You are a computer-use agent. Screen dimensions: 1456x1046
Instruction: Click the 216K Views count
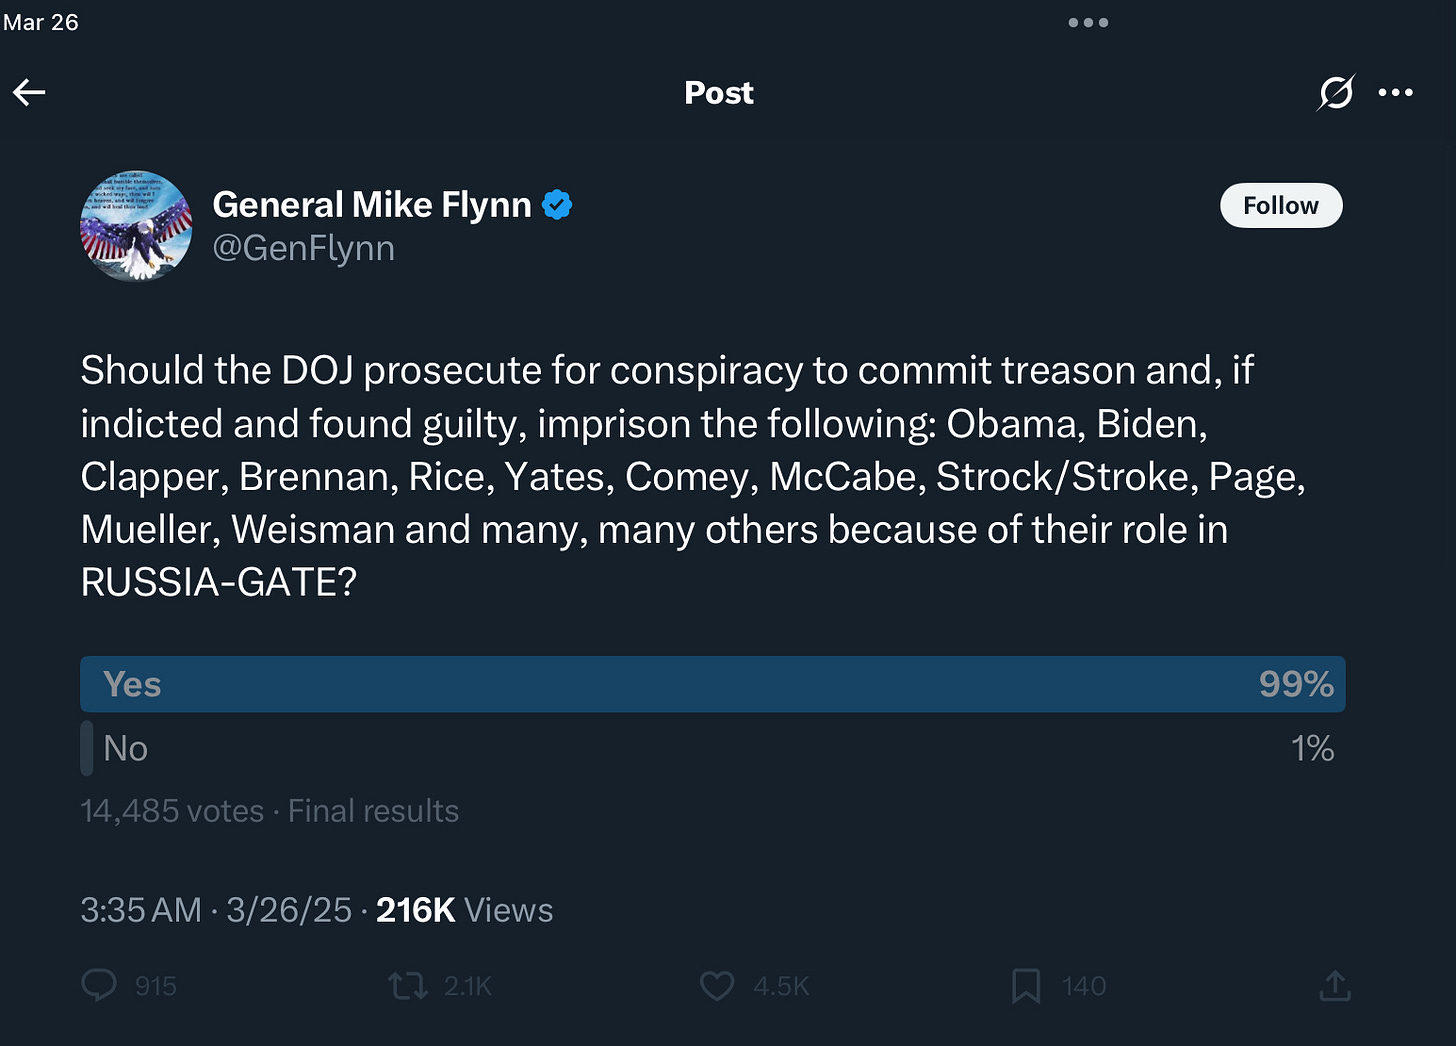(x=464, y=910)
